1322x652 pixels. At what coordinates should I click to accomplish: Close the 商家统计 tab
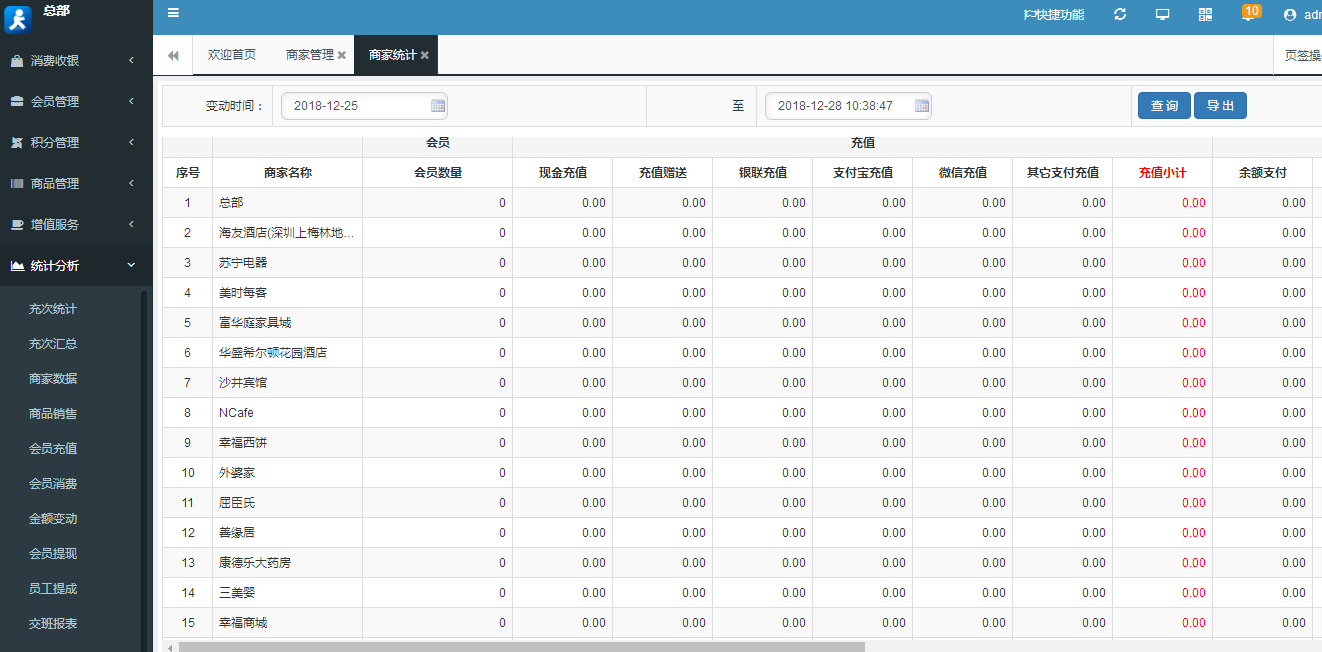[425, 56]
